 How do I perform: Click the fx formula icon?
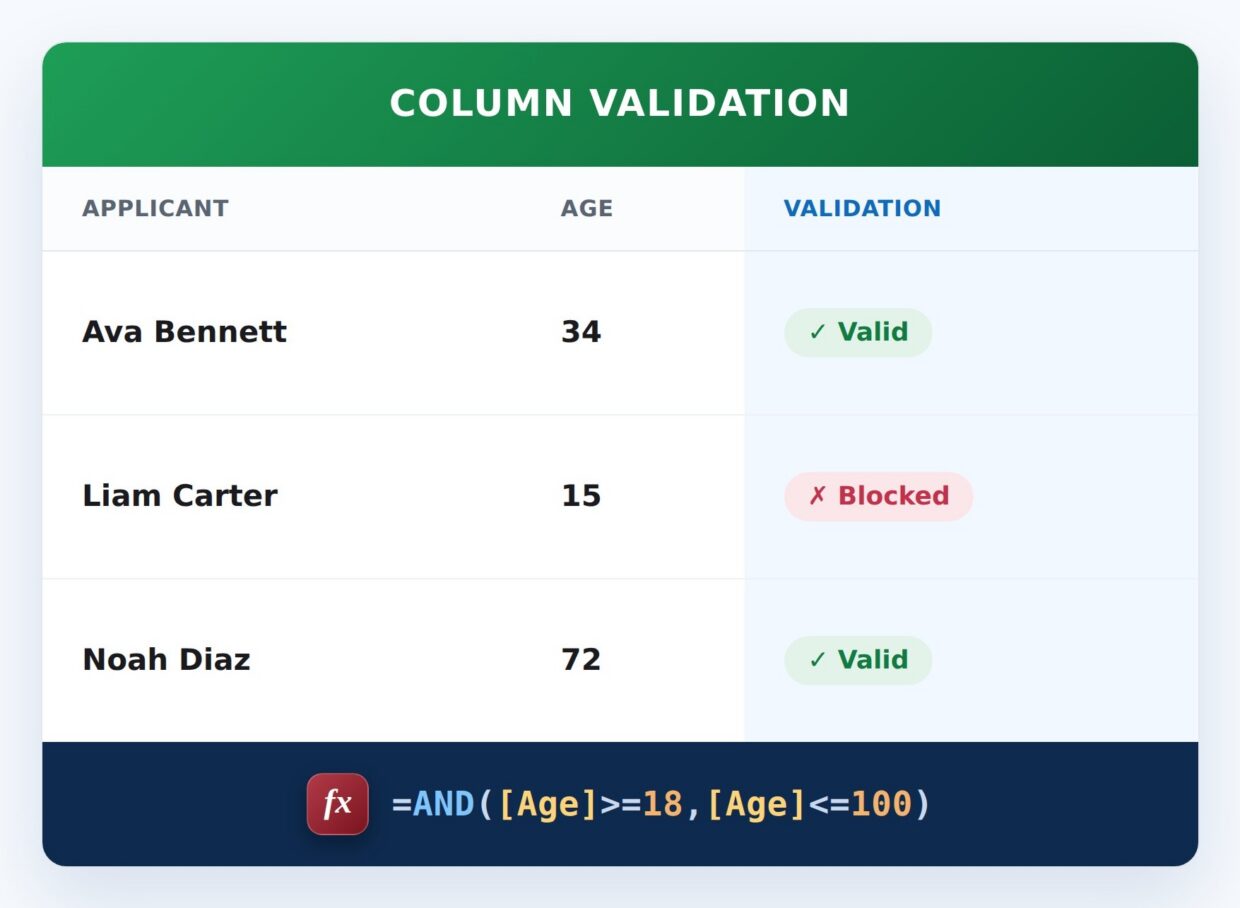[338, 804]
